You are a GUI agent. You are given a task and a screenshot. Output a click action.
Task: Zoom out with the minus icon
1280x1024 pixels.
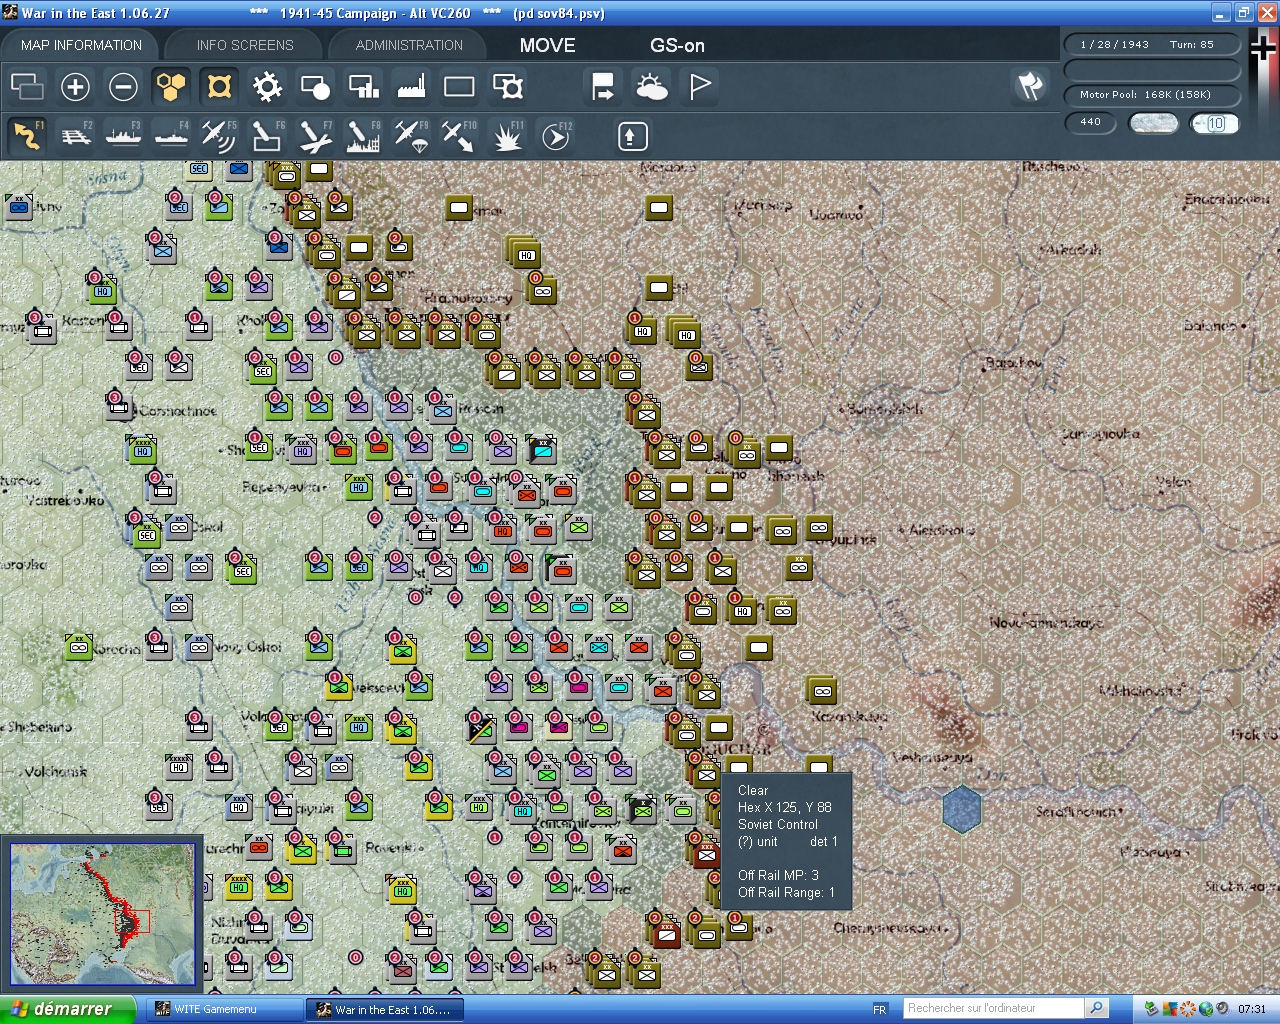[x=123, y=87]
